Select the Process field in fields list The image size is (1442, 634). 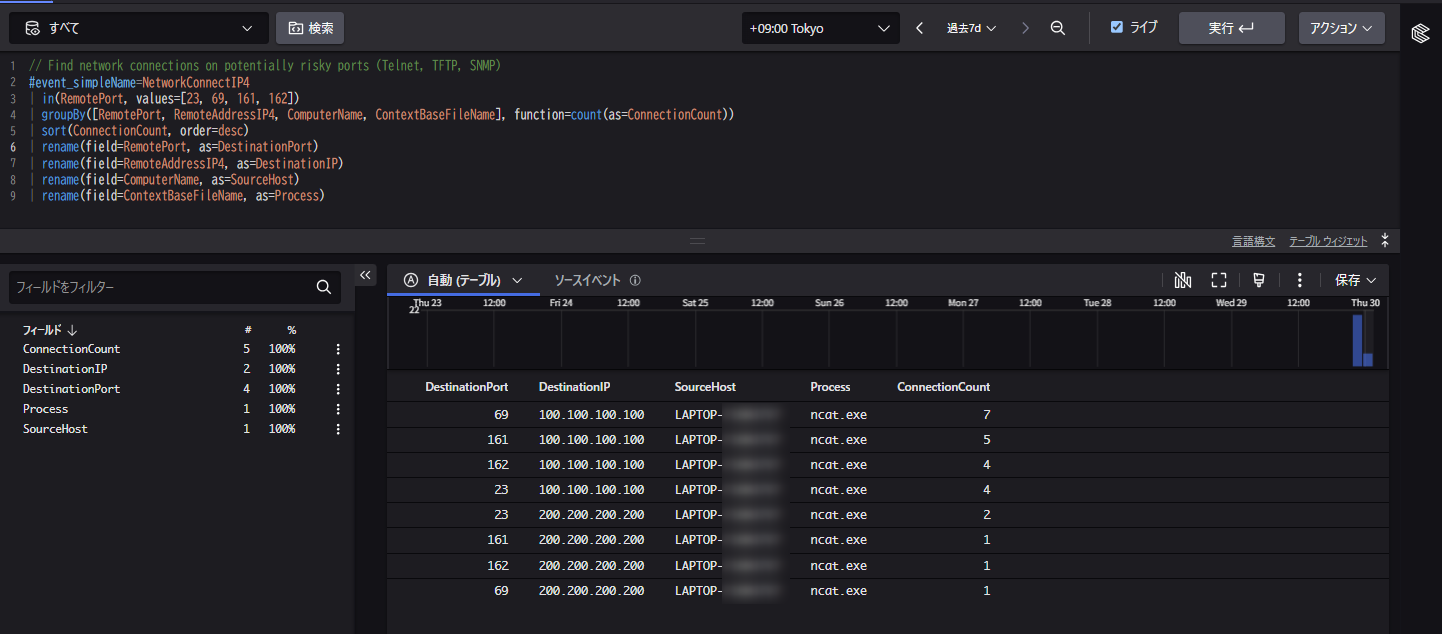tap(46, 409)
